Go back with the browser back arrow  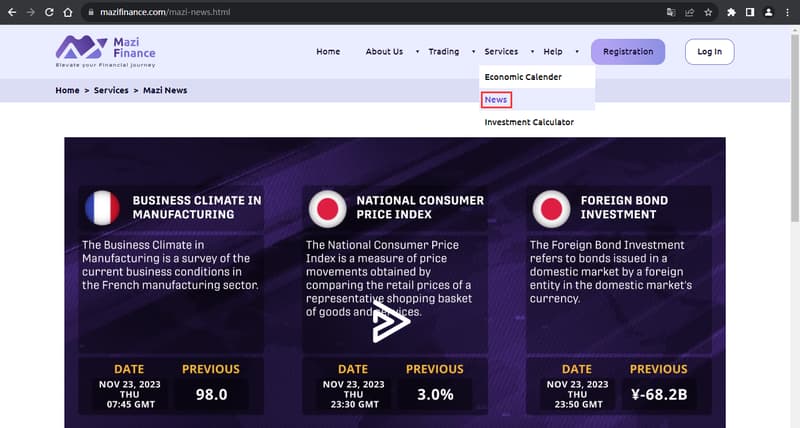[12, 12]
